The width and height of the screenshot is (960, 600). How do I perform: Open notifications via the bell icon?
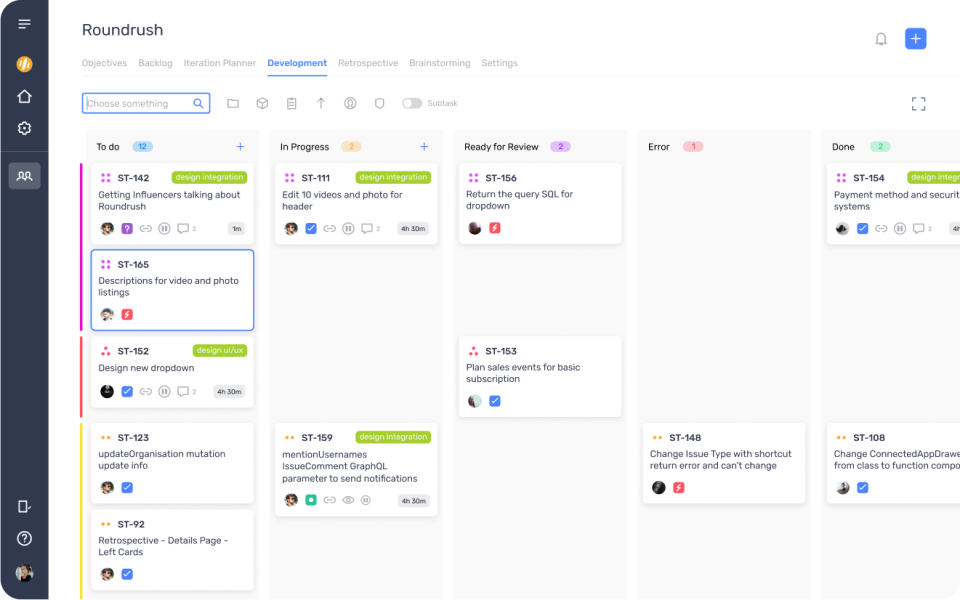click(x=882, y=37)
